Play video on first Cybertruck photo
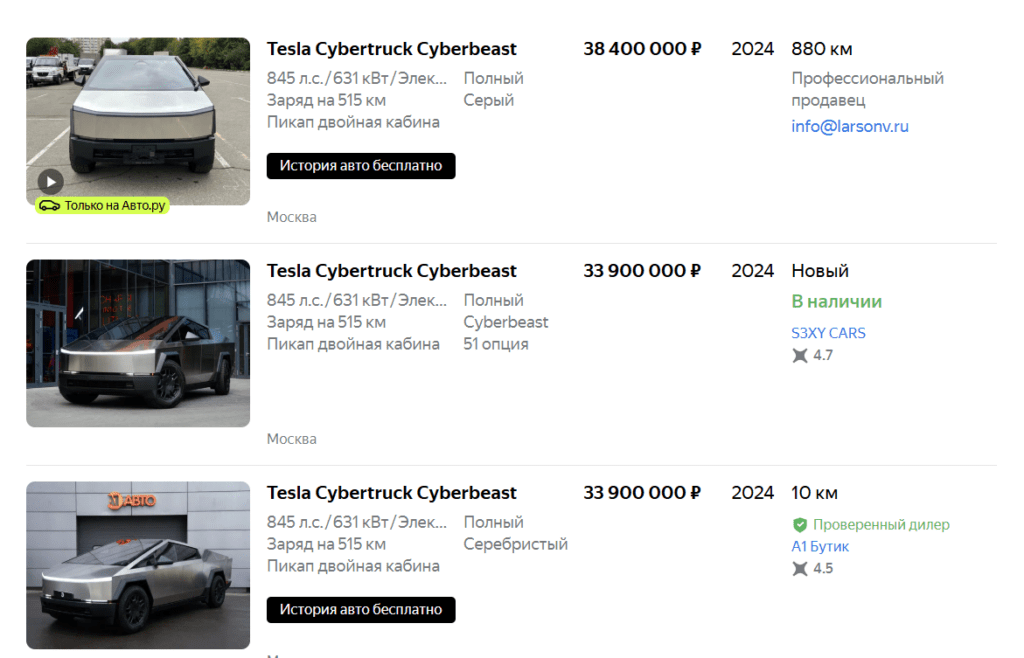 [50, 181]
